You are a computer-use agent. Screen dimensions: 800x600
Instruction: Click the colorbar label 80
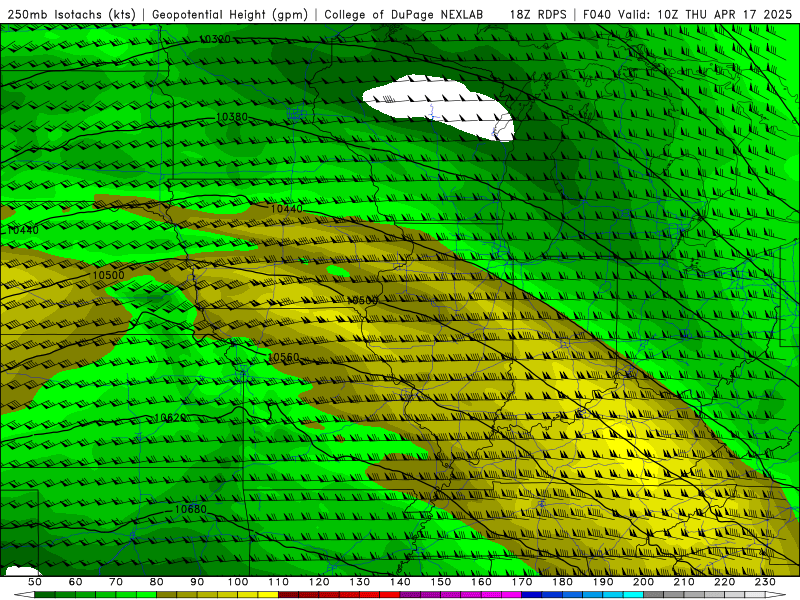tap(156, 582)
